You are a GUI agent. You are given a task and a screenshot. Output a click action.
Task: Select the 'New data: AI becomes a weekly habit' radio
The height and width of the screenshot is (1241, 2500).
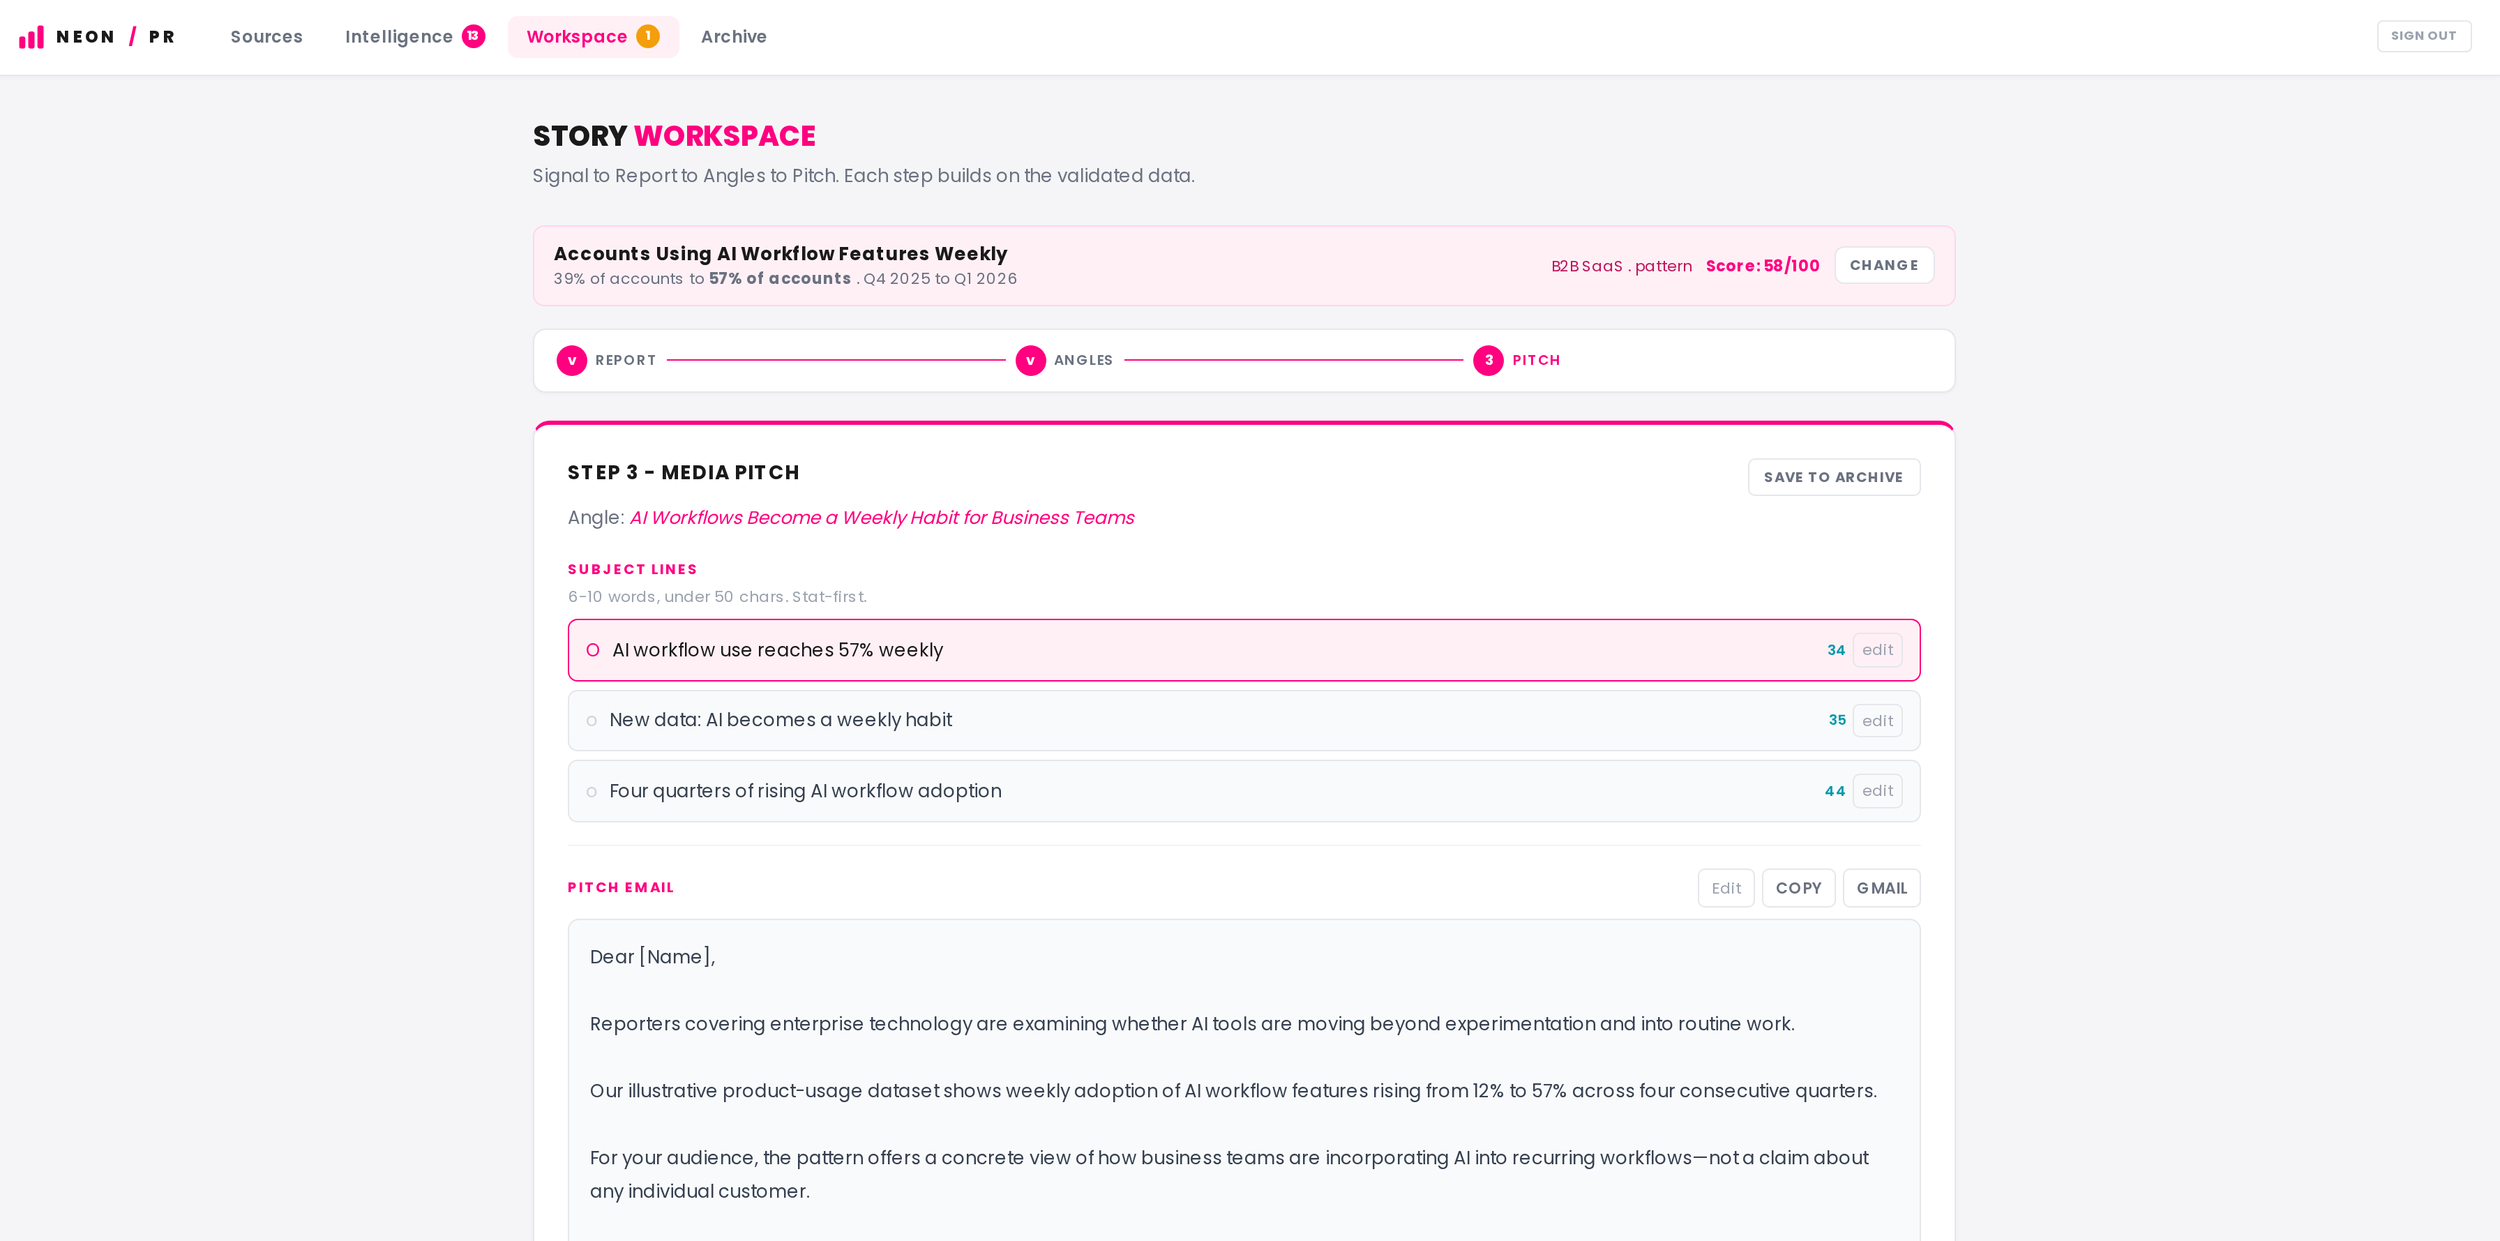point(592,721)
